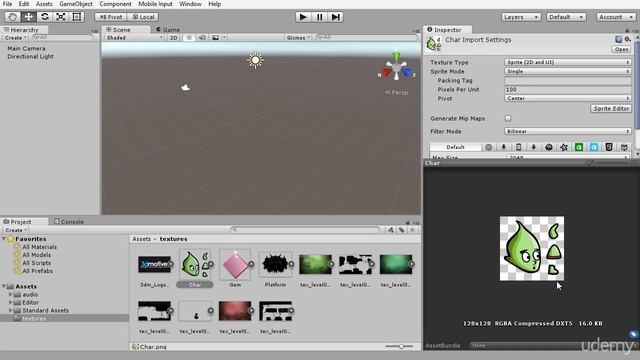Open Layers dropdown
This screenshot has width=640, height=360.
pyautogui.click(x=521, y=17)
